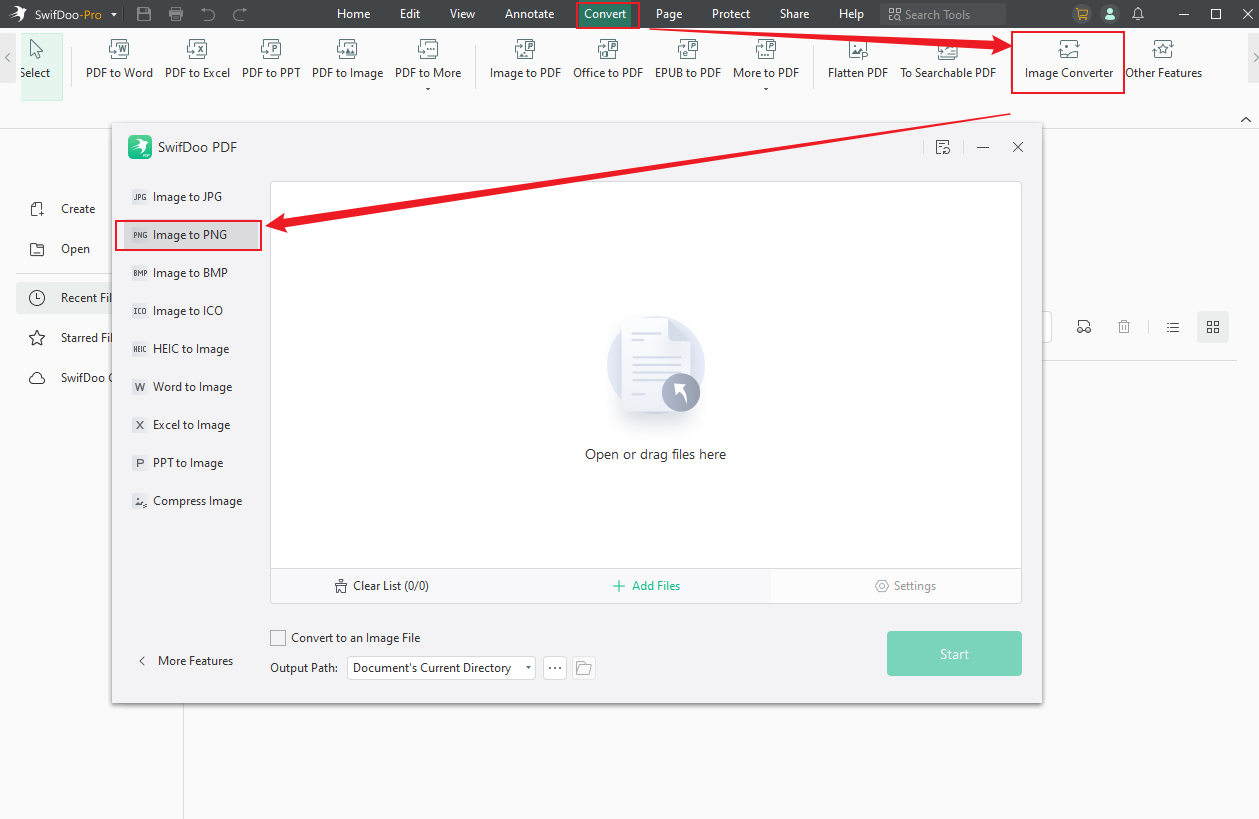Open the Image to PDF converter

pos(524,60)
